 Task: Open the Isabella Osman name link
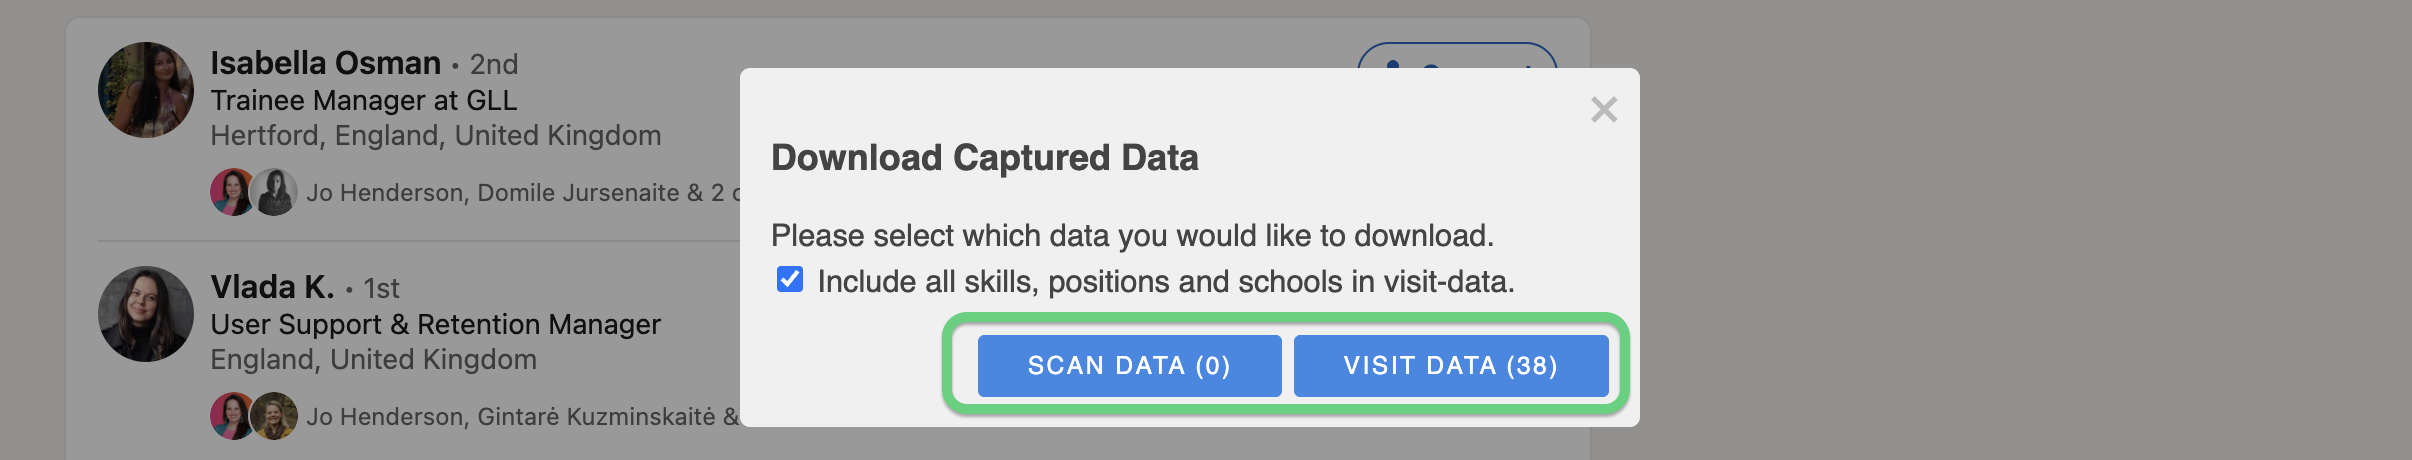(325, 63)
